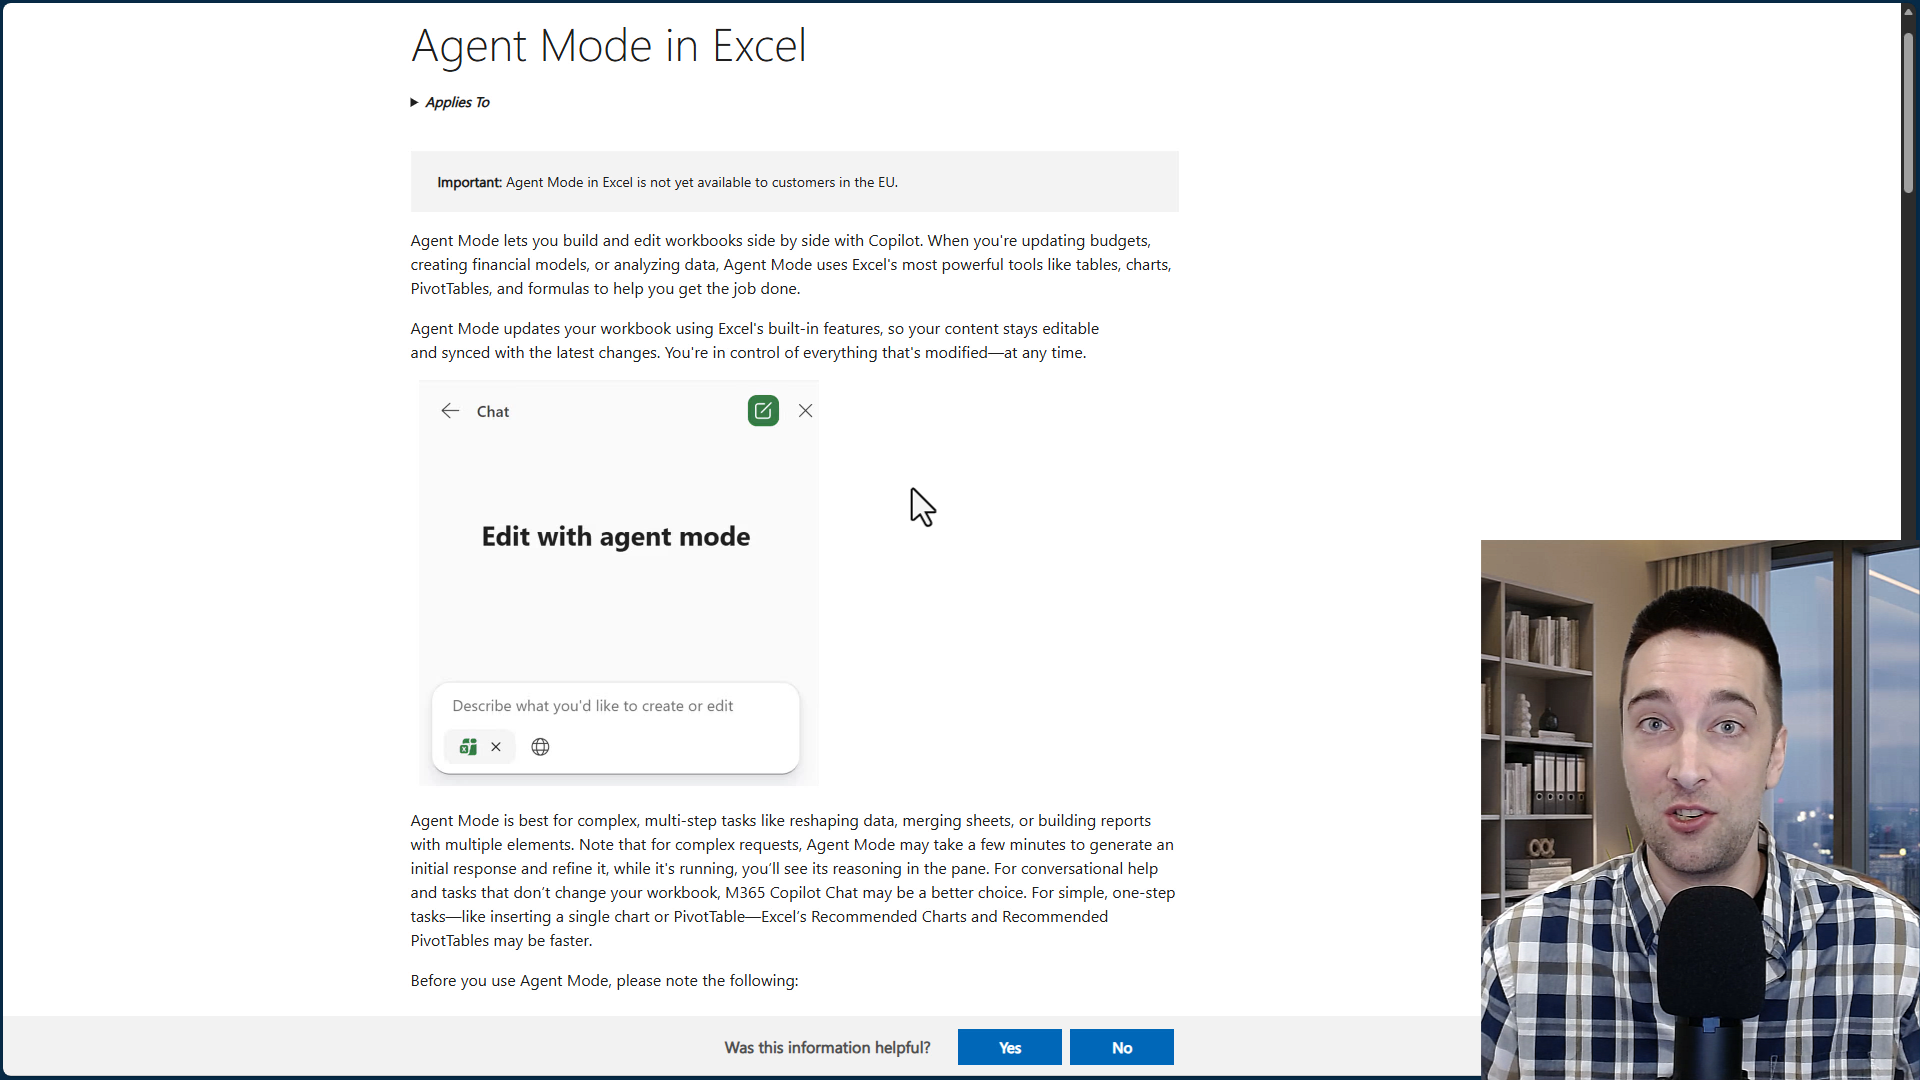The height and width of the screenshot is (1080, 1920).
Task: Remove the Excel attachment chip with X
Action: click(496, 747)
